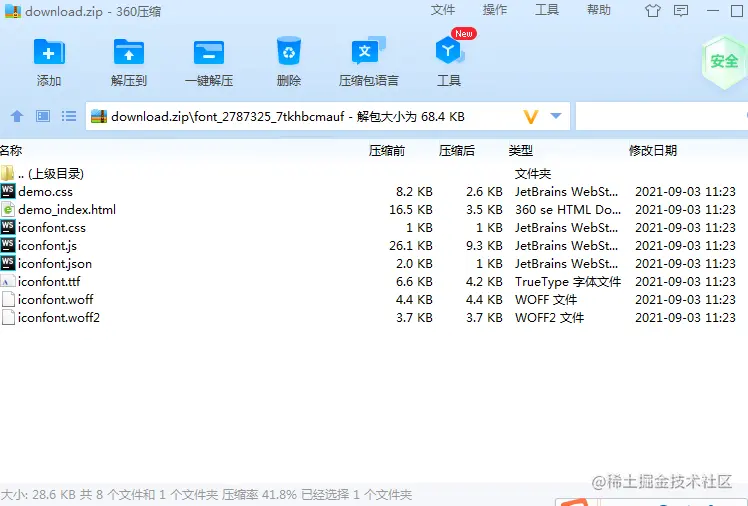The image size is (748, 506).
Task: Open the 操作 menu
Action: [x=495, y=10]
